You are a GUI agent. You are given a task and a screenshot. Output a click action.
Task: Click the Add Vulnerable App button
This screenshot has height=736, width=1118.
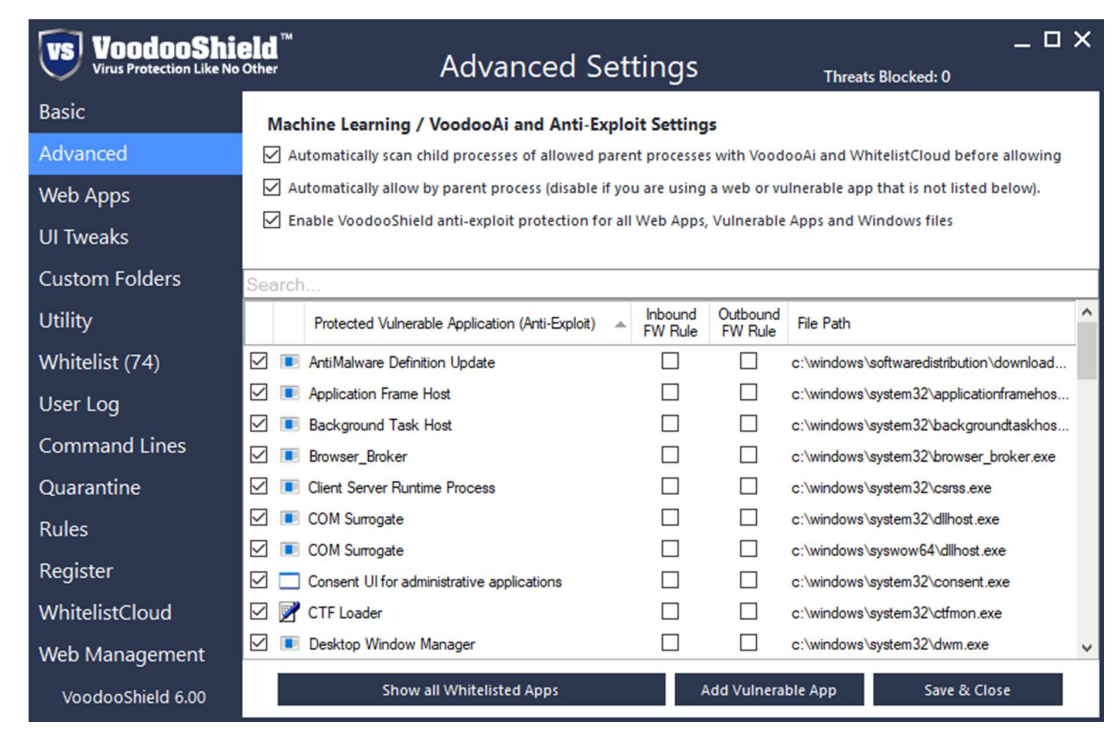(x=768, y=690)
